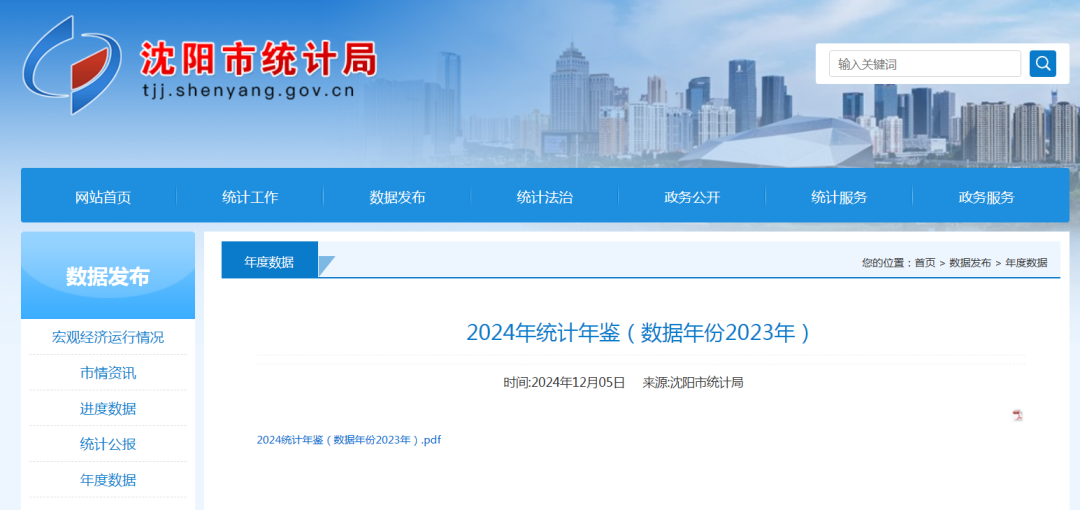
Task: Open 网站首页 in the navigation bar
Action: click(x=103, y=197)
